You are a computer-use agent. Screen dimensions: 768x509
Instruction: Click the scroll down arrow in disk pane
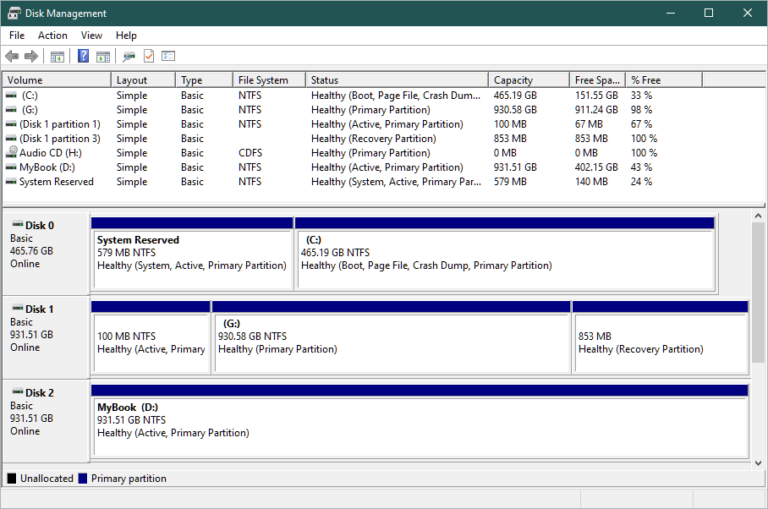758,462
